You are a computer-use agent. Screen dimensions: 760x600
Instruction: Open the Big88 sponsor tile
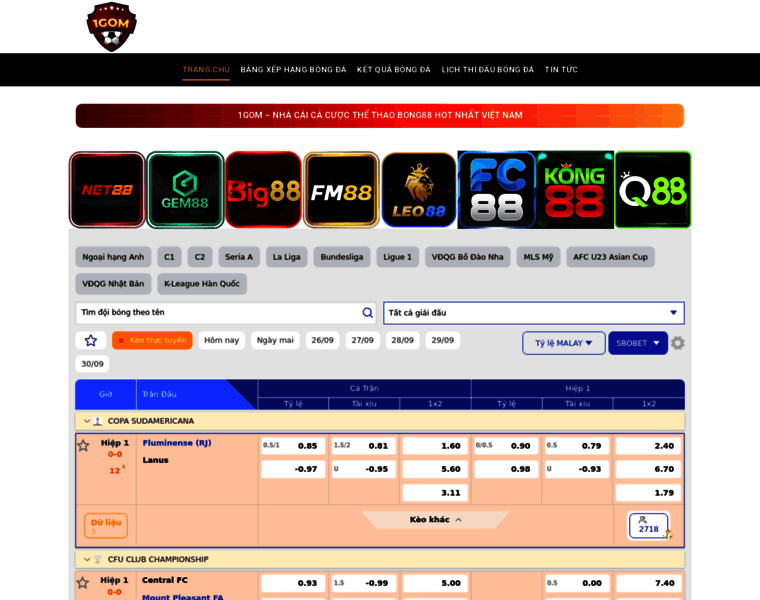(x=263, y=189)
